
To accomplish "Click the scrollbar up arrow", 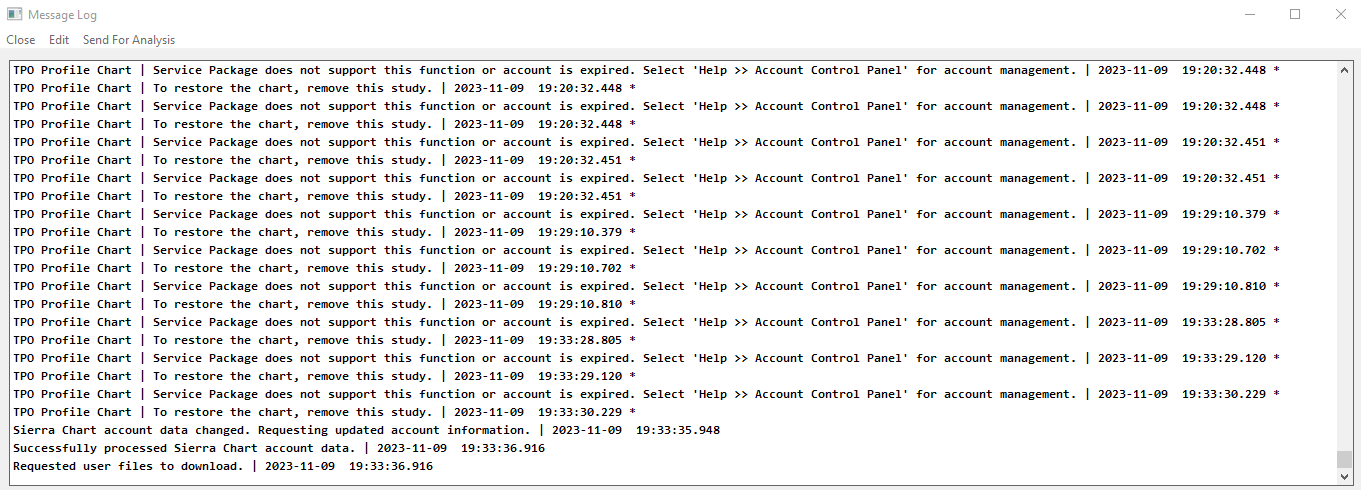I will (1344, 70).
